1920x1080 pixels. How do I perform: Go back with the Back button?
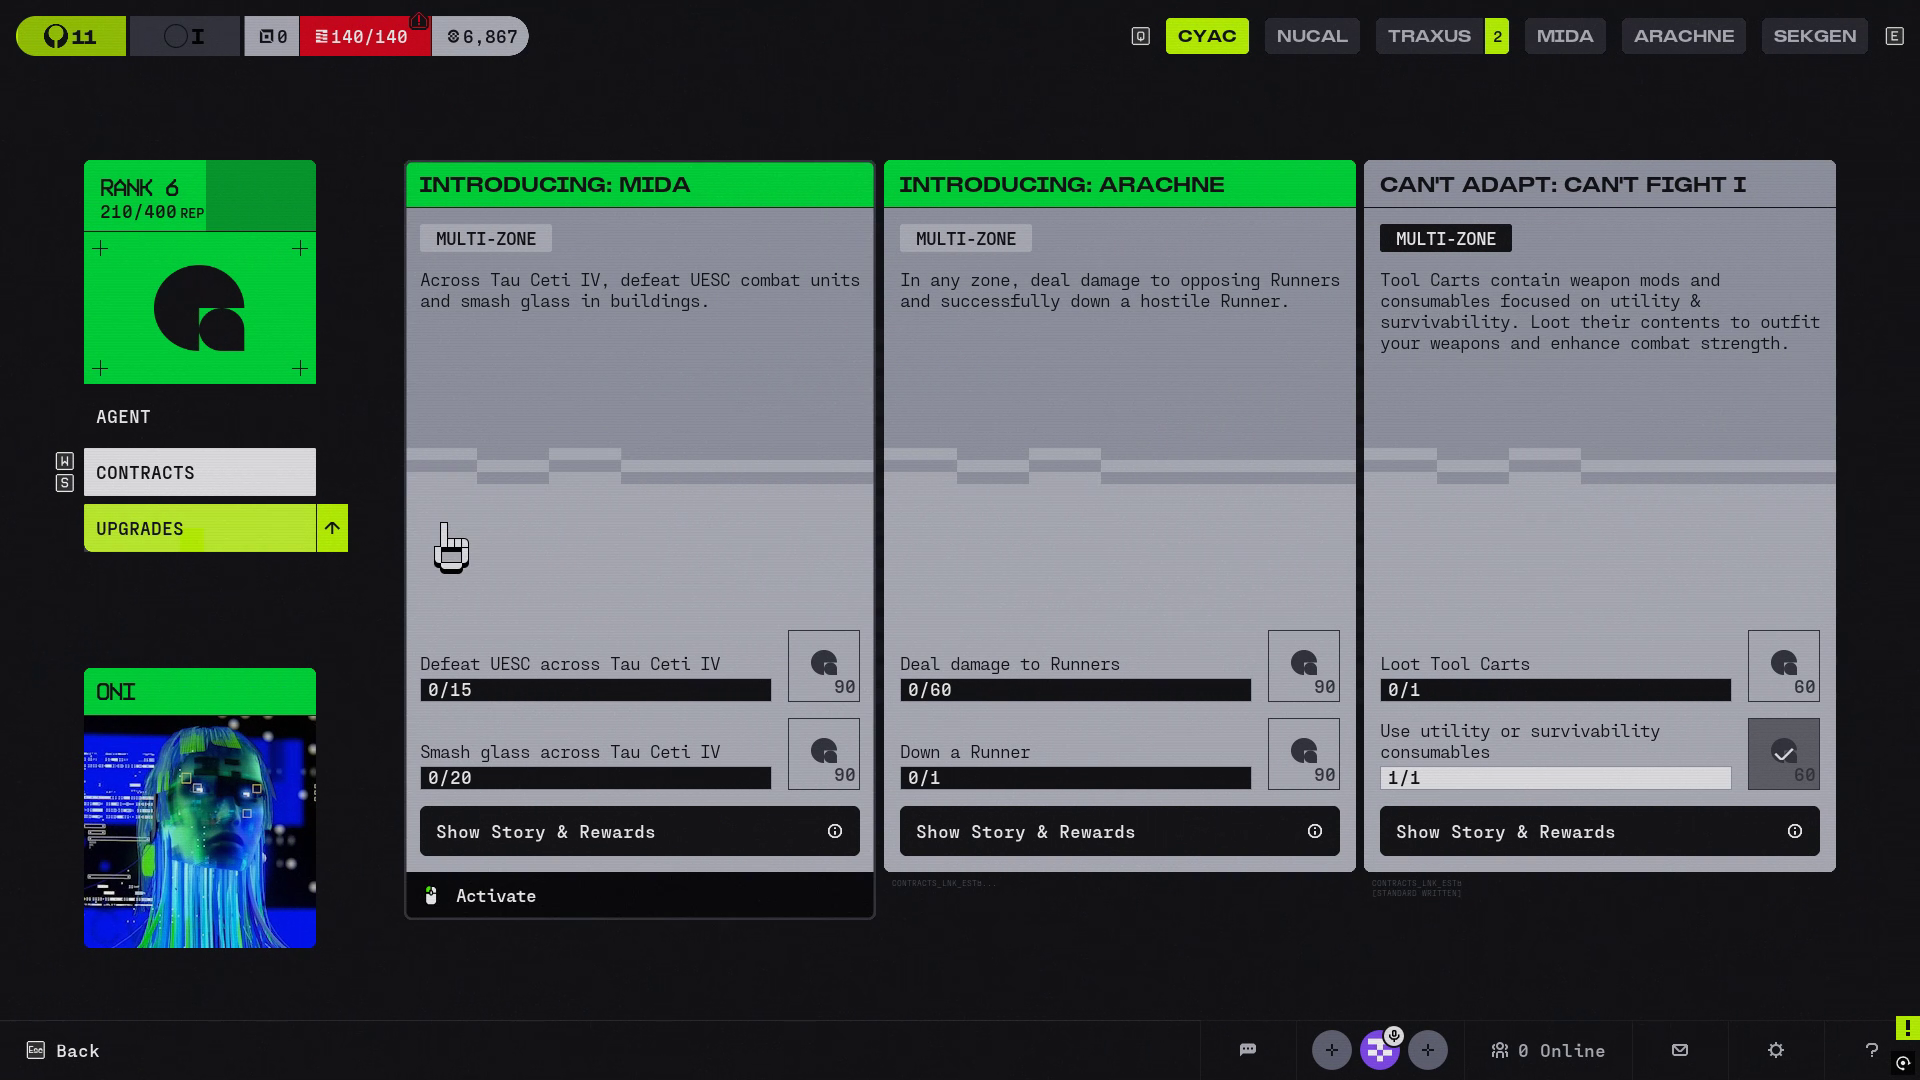(64, 1051)
